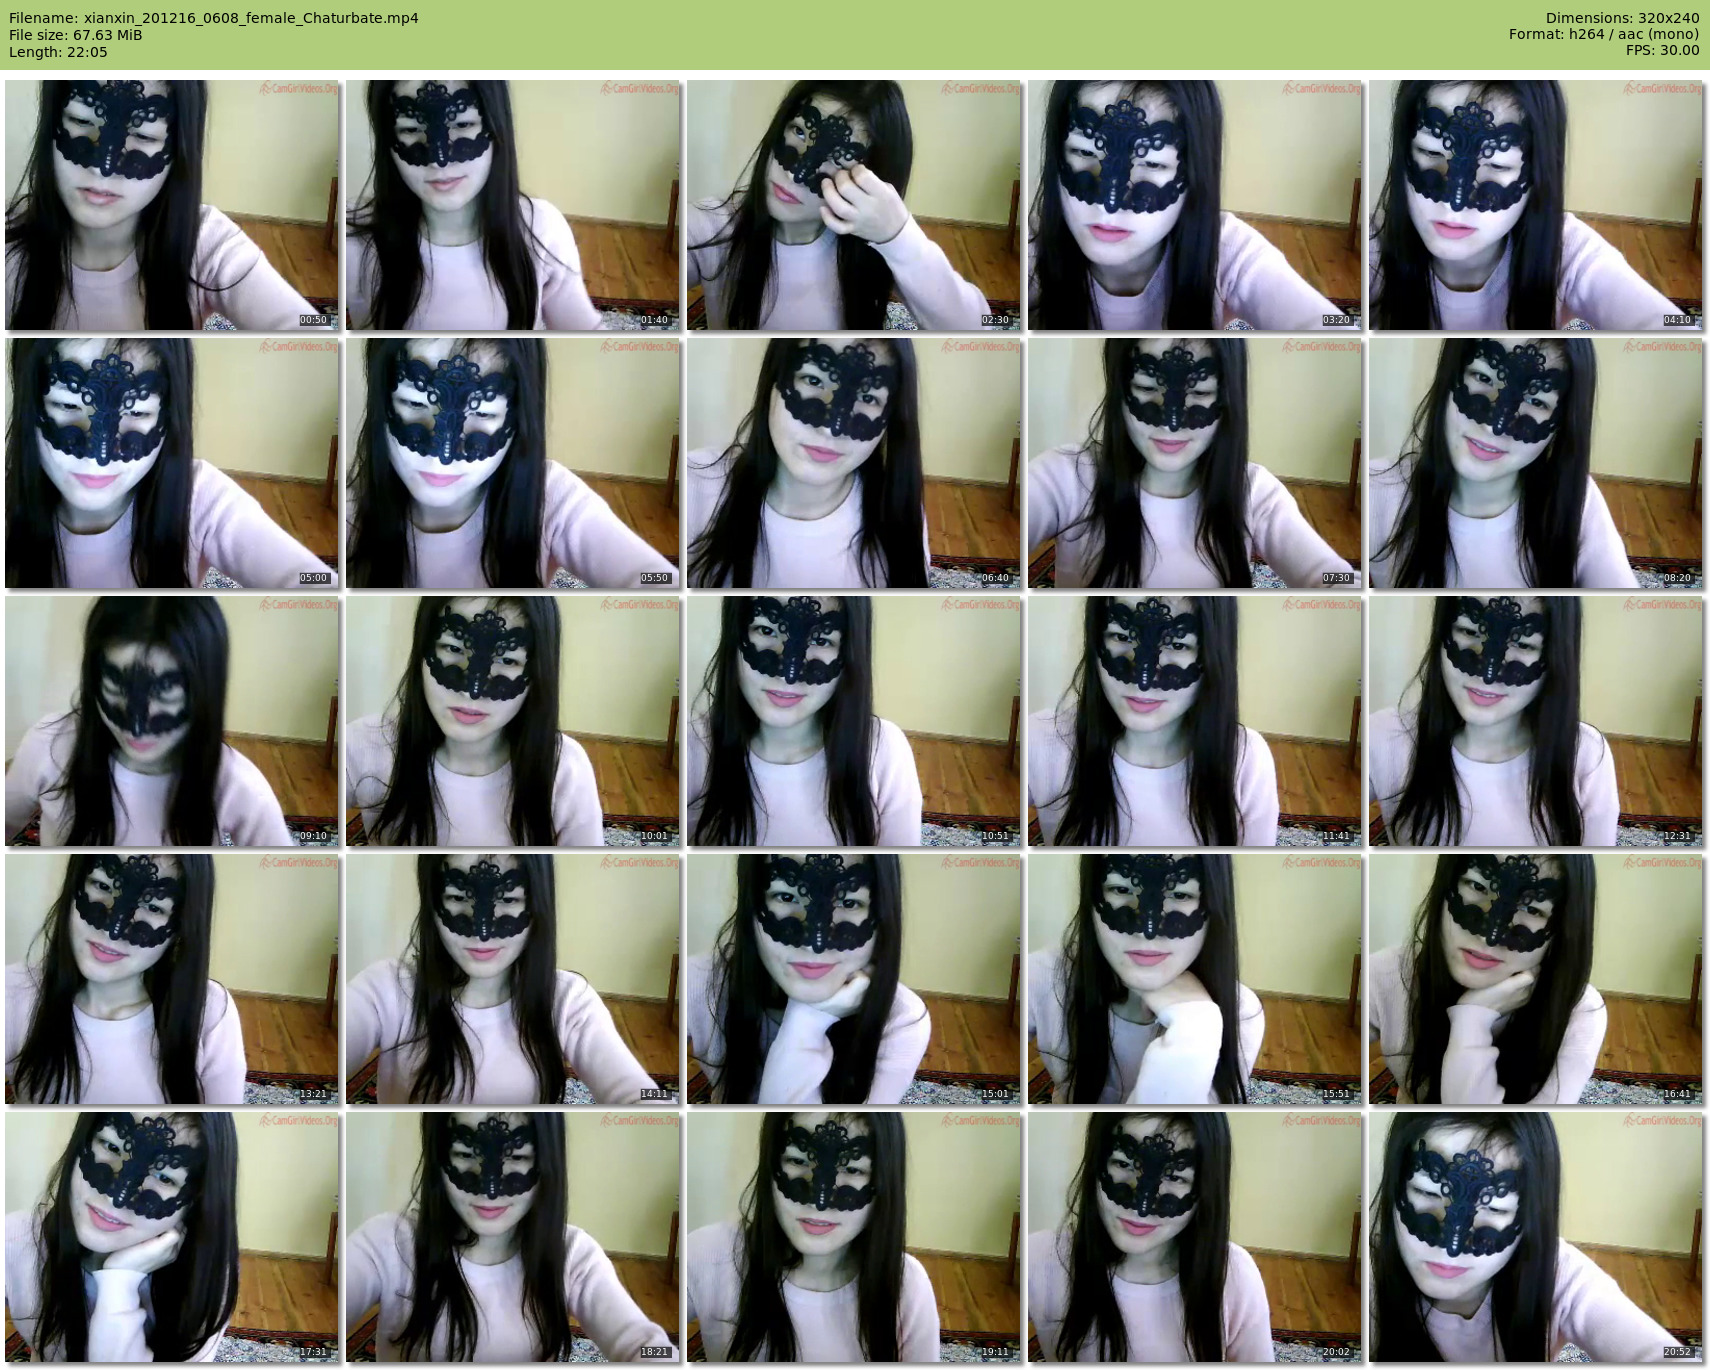Click the "Length: 22:05" text

pos(58,52)
